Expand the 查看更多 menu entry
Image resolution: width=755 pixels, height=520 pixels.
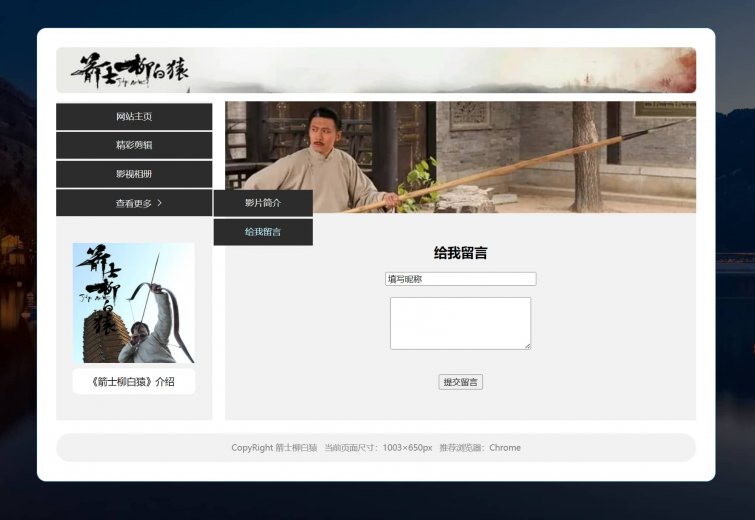[x=134, y=203]
